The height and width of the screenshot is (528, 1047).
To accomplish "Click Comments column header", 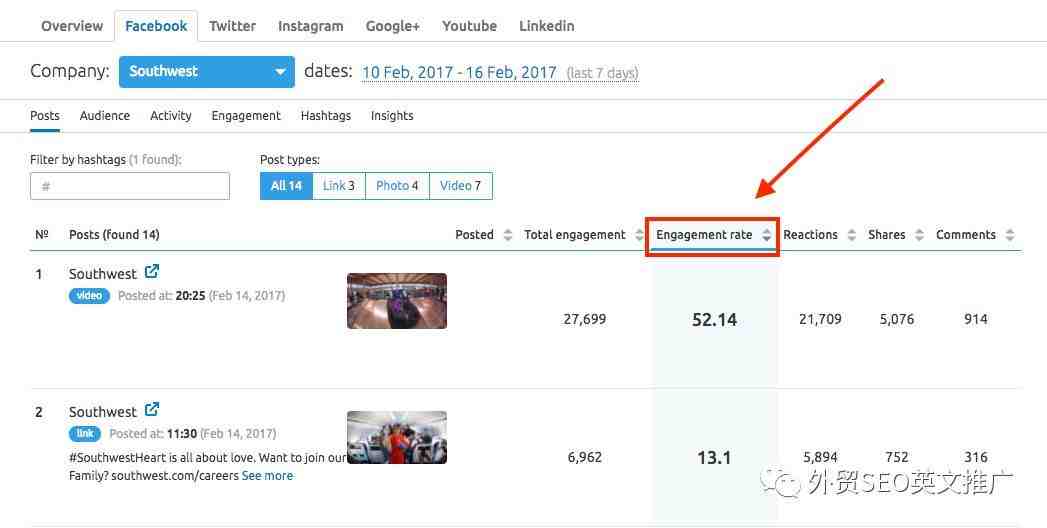I will (966, 235).
